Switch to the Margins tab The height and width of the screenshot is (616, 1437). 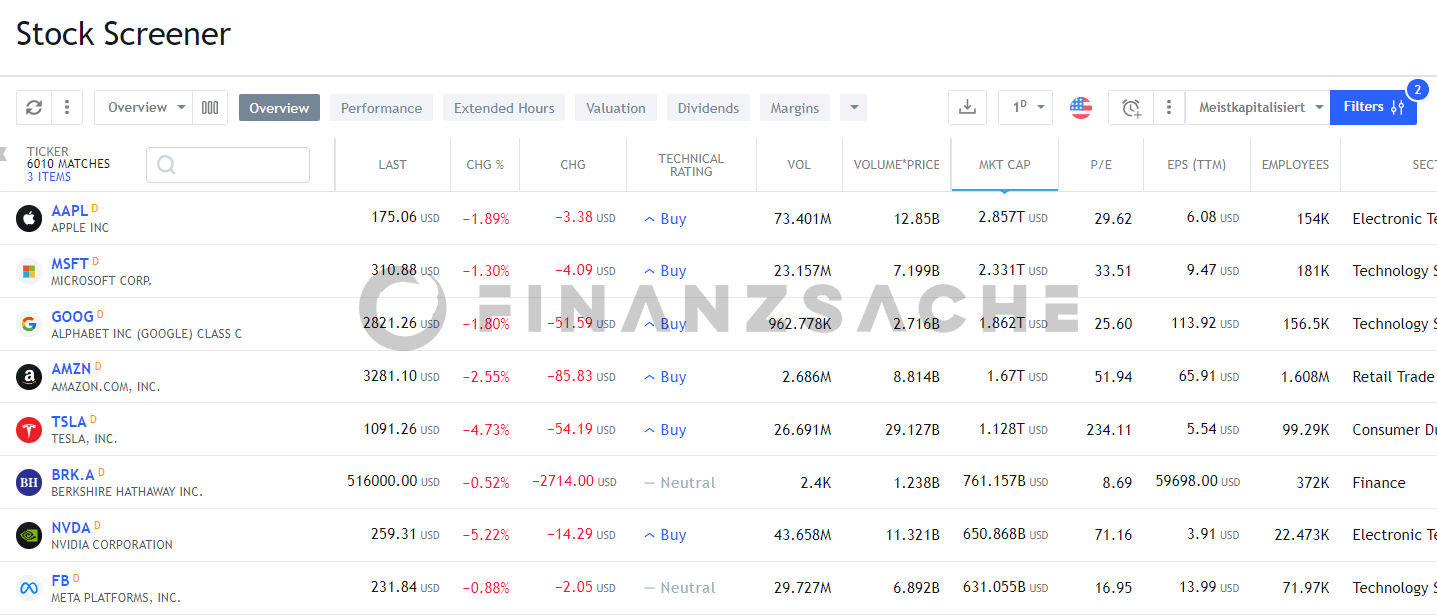[795, 108]
